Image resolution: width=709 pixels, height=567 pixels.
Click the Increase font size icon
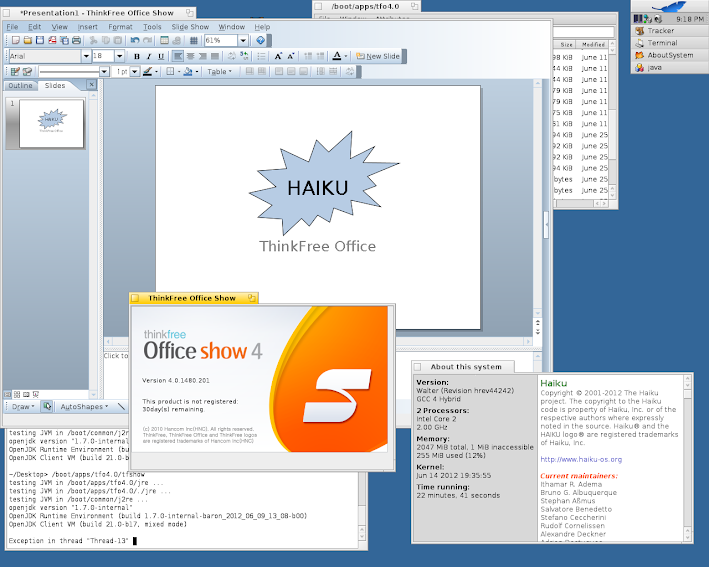(x=278, y=56)
